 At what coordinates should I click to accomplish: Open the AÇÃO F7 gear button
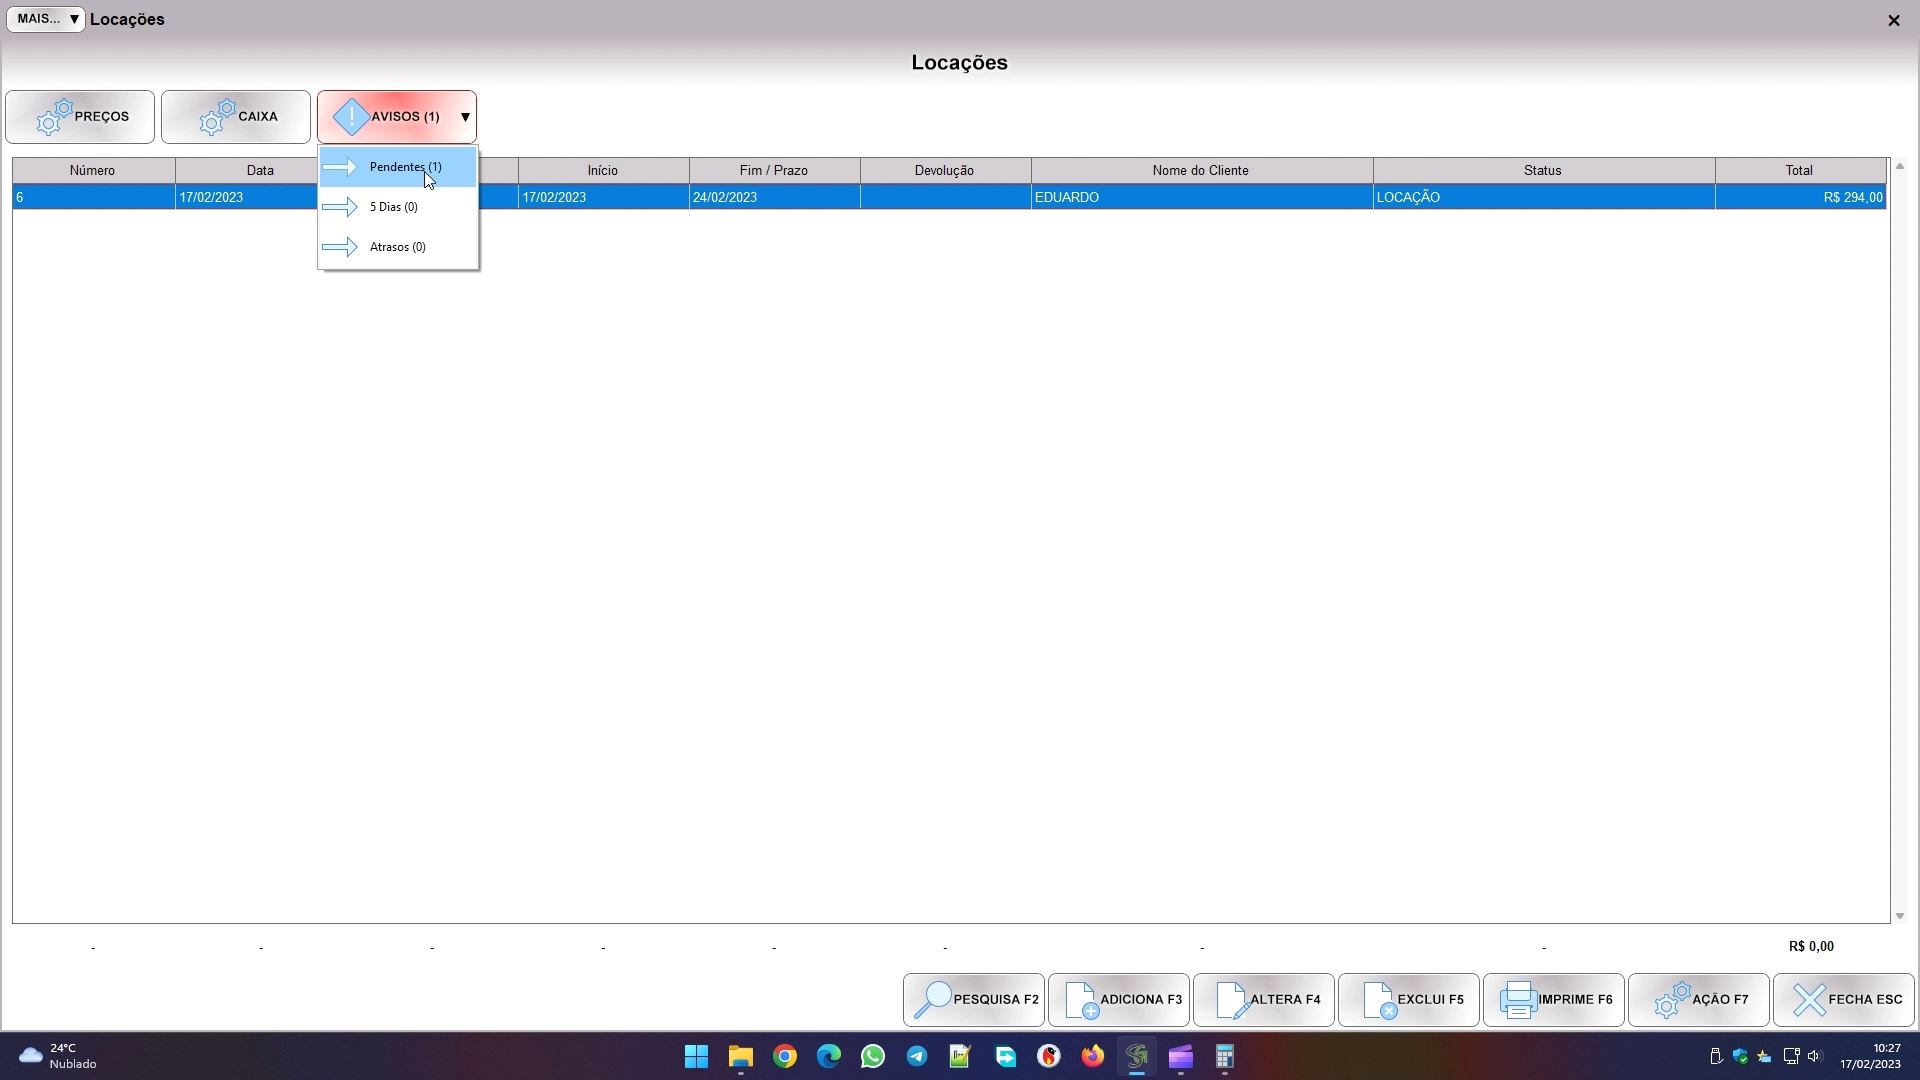[1698, 1000]
